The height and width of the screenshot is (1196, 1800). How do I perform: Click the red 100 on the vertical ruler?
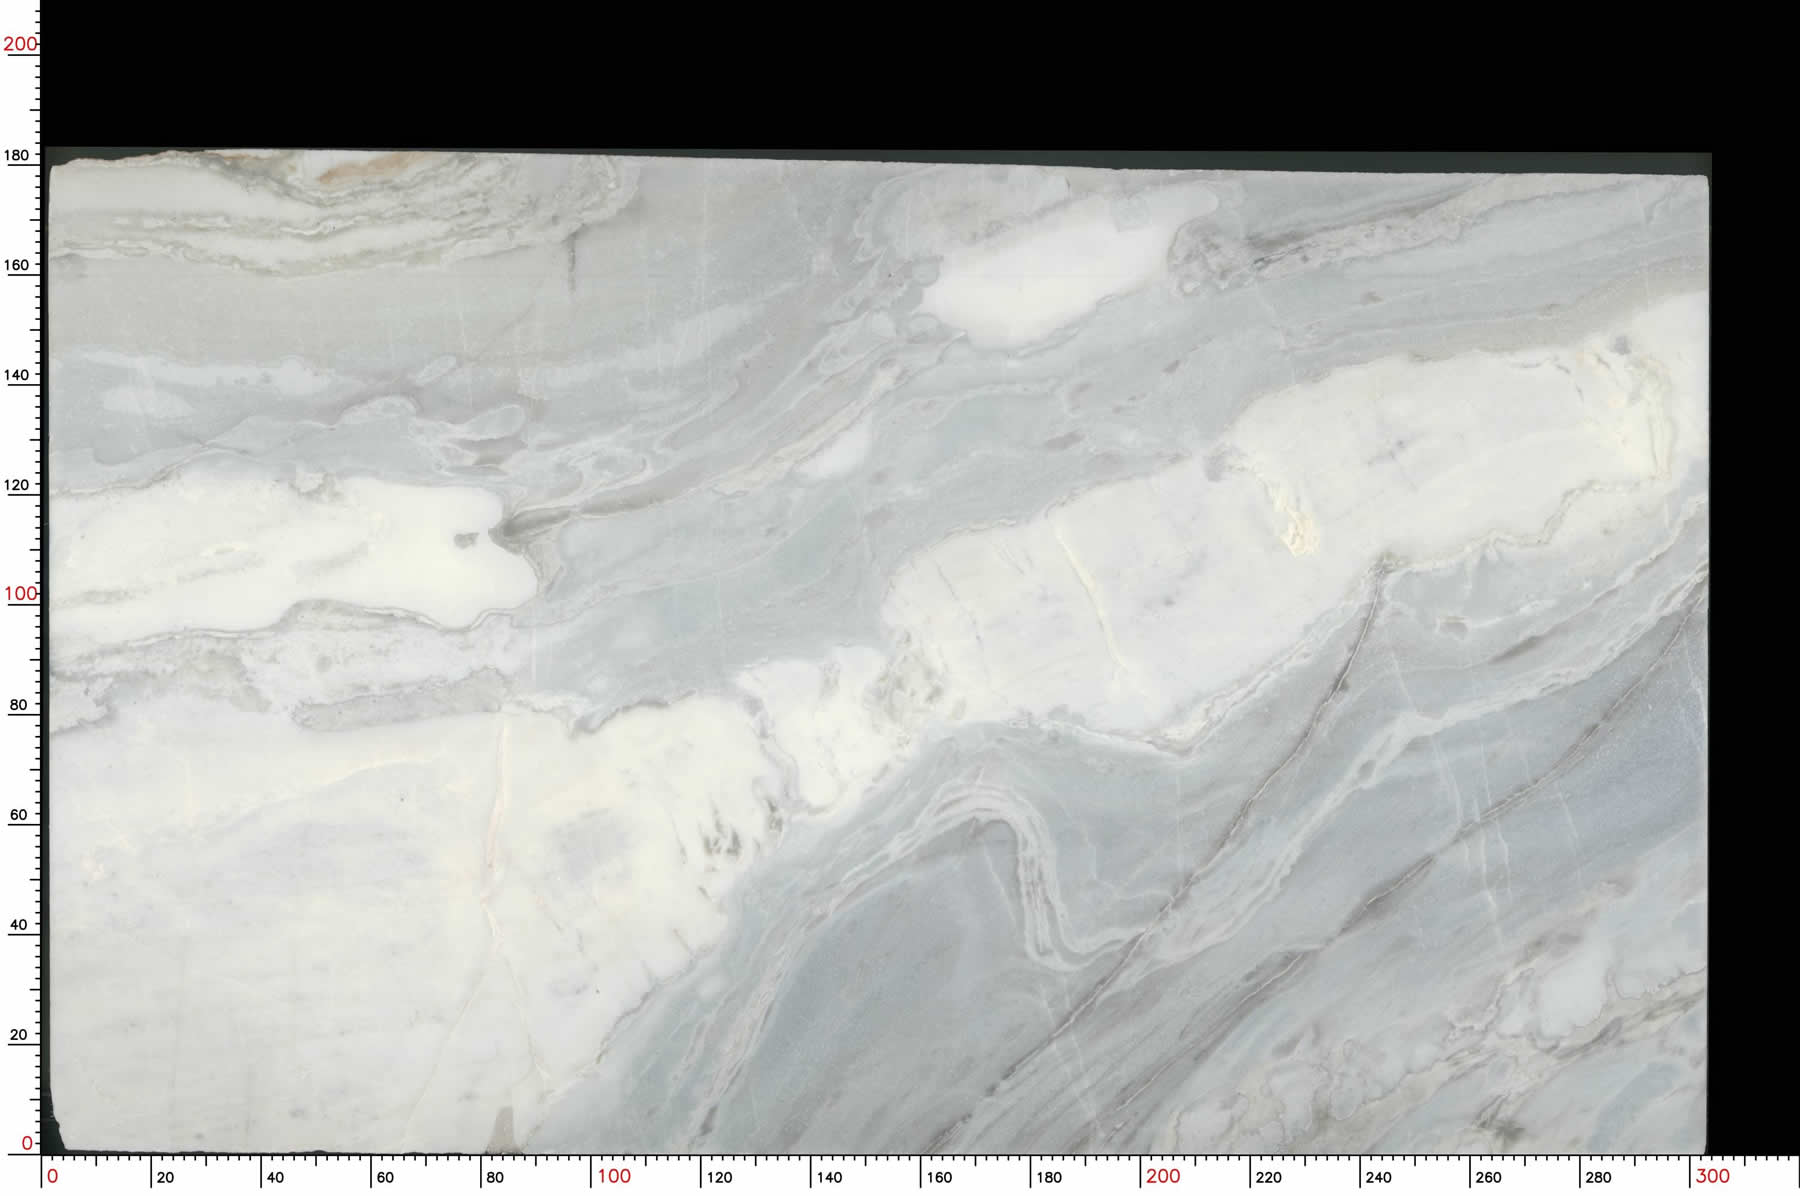pos(19,594)
